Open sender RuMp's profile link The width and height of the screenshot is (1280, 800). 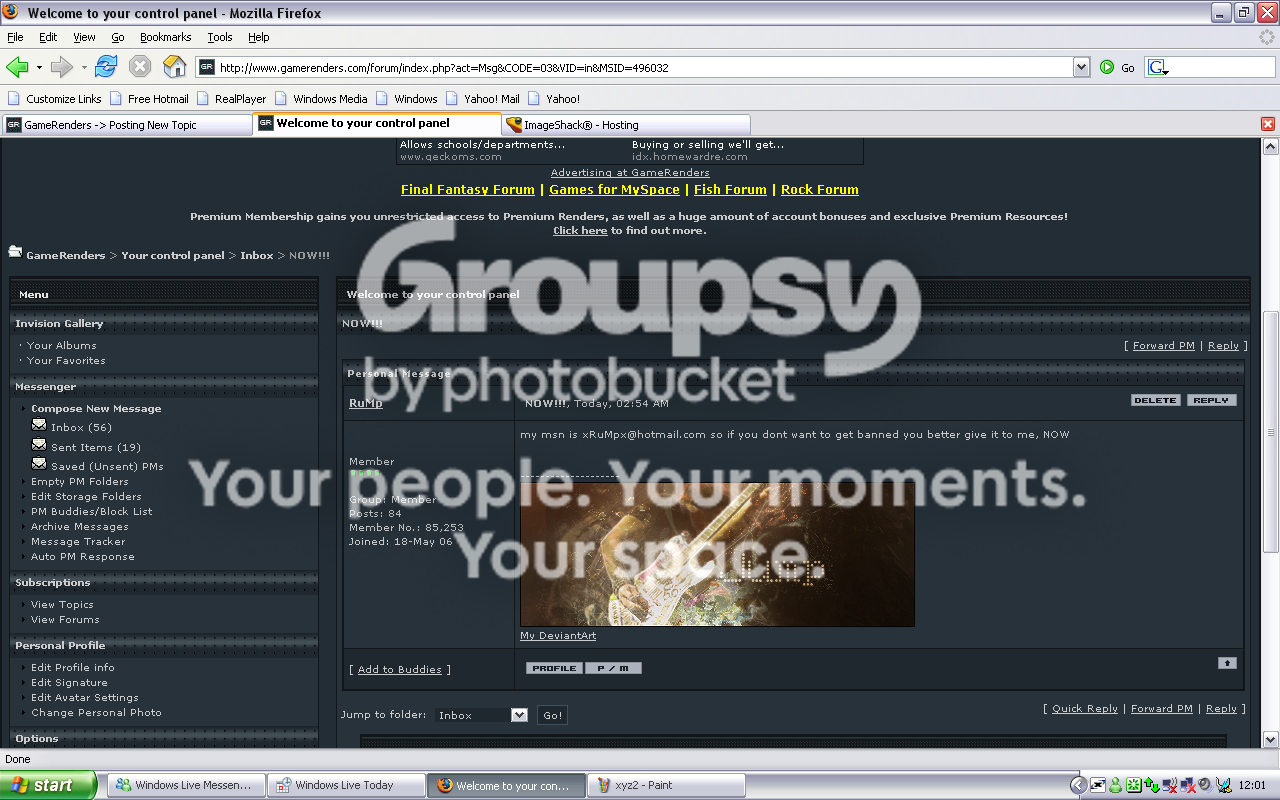pyautogui.click(x=366, y=403)
